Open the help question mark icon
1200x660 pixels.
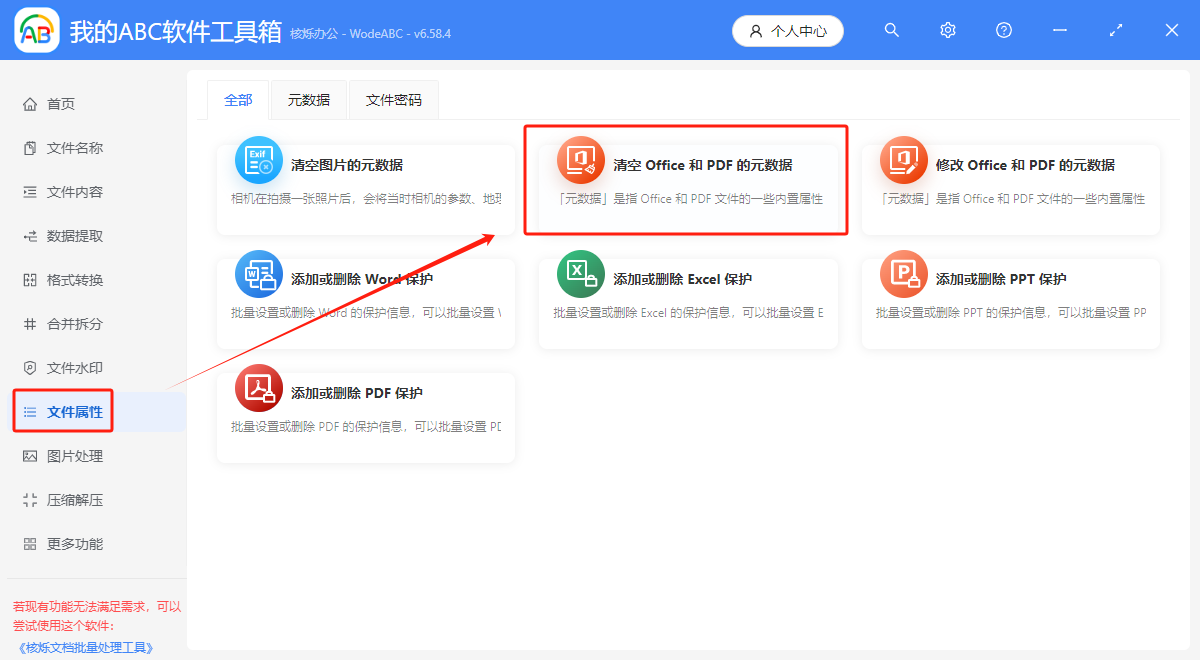coord(1004,30)
